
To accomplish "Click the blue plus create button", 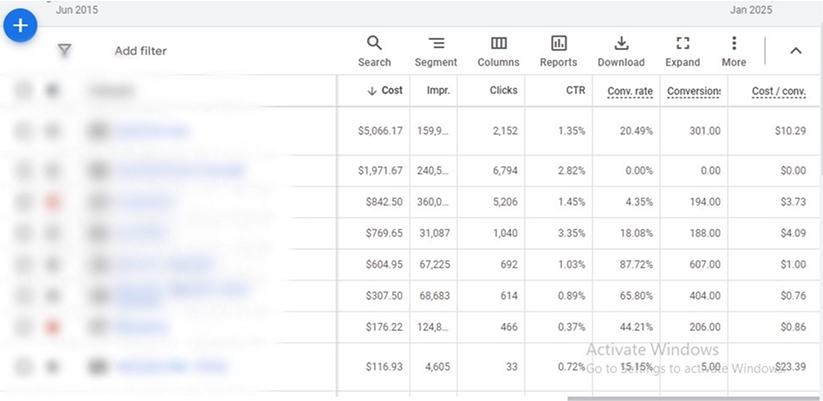I will (20, 25).
